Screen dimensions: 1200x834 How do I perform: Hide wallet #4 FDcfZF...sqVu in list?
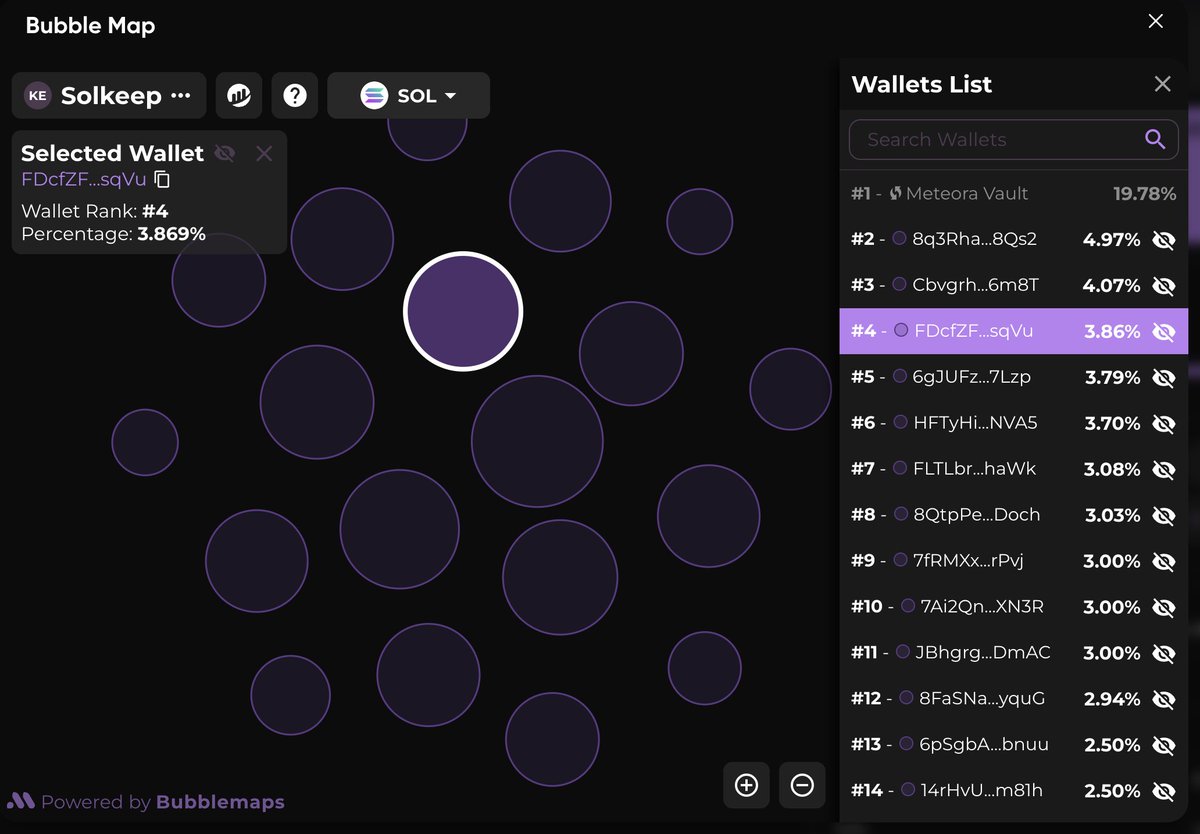1163,331
